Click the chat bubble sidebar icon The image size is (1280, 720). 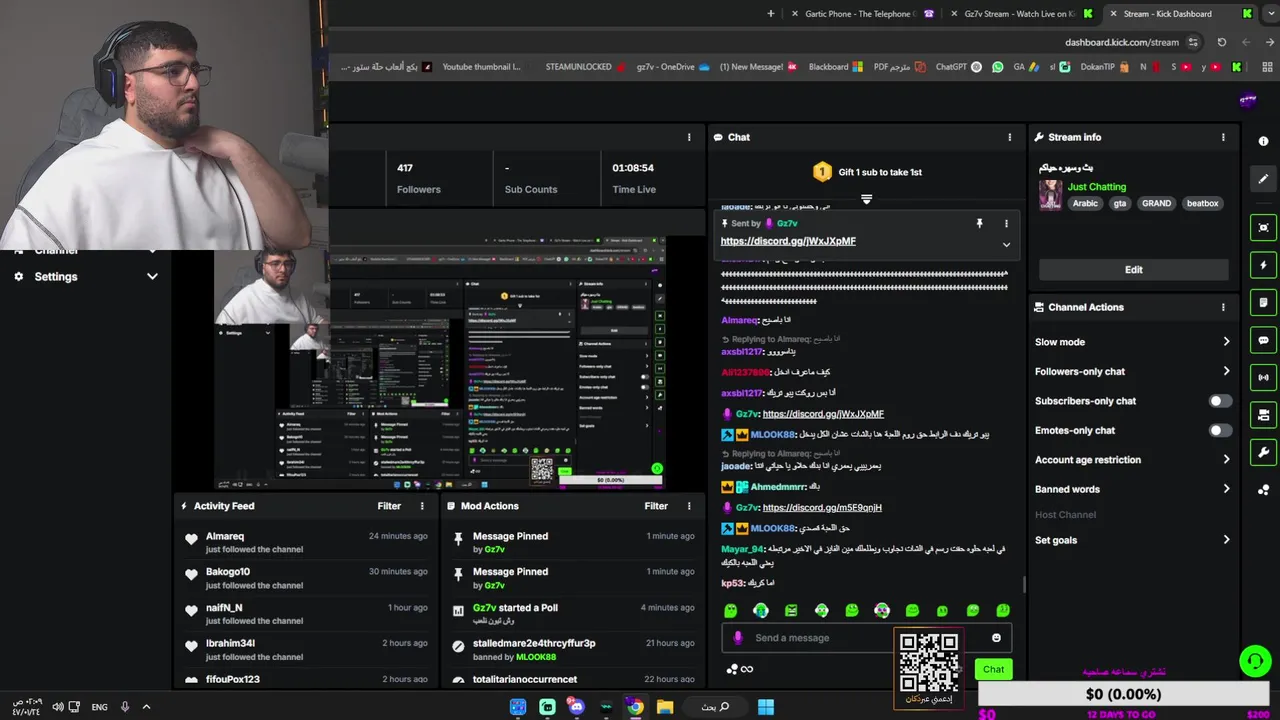pos(1263,340)
